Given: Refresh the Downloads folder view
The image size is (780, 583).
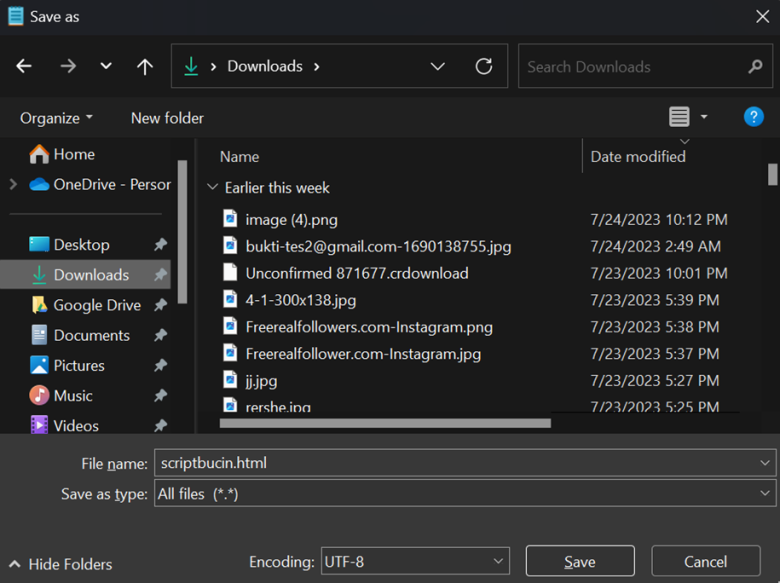Looking at the screenshot, I should pyautogui.click(x=484, y=67).
